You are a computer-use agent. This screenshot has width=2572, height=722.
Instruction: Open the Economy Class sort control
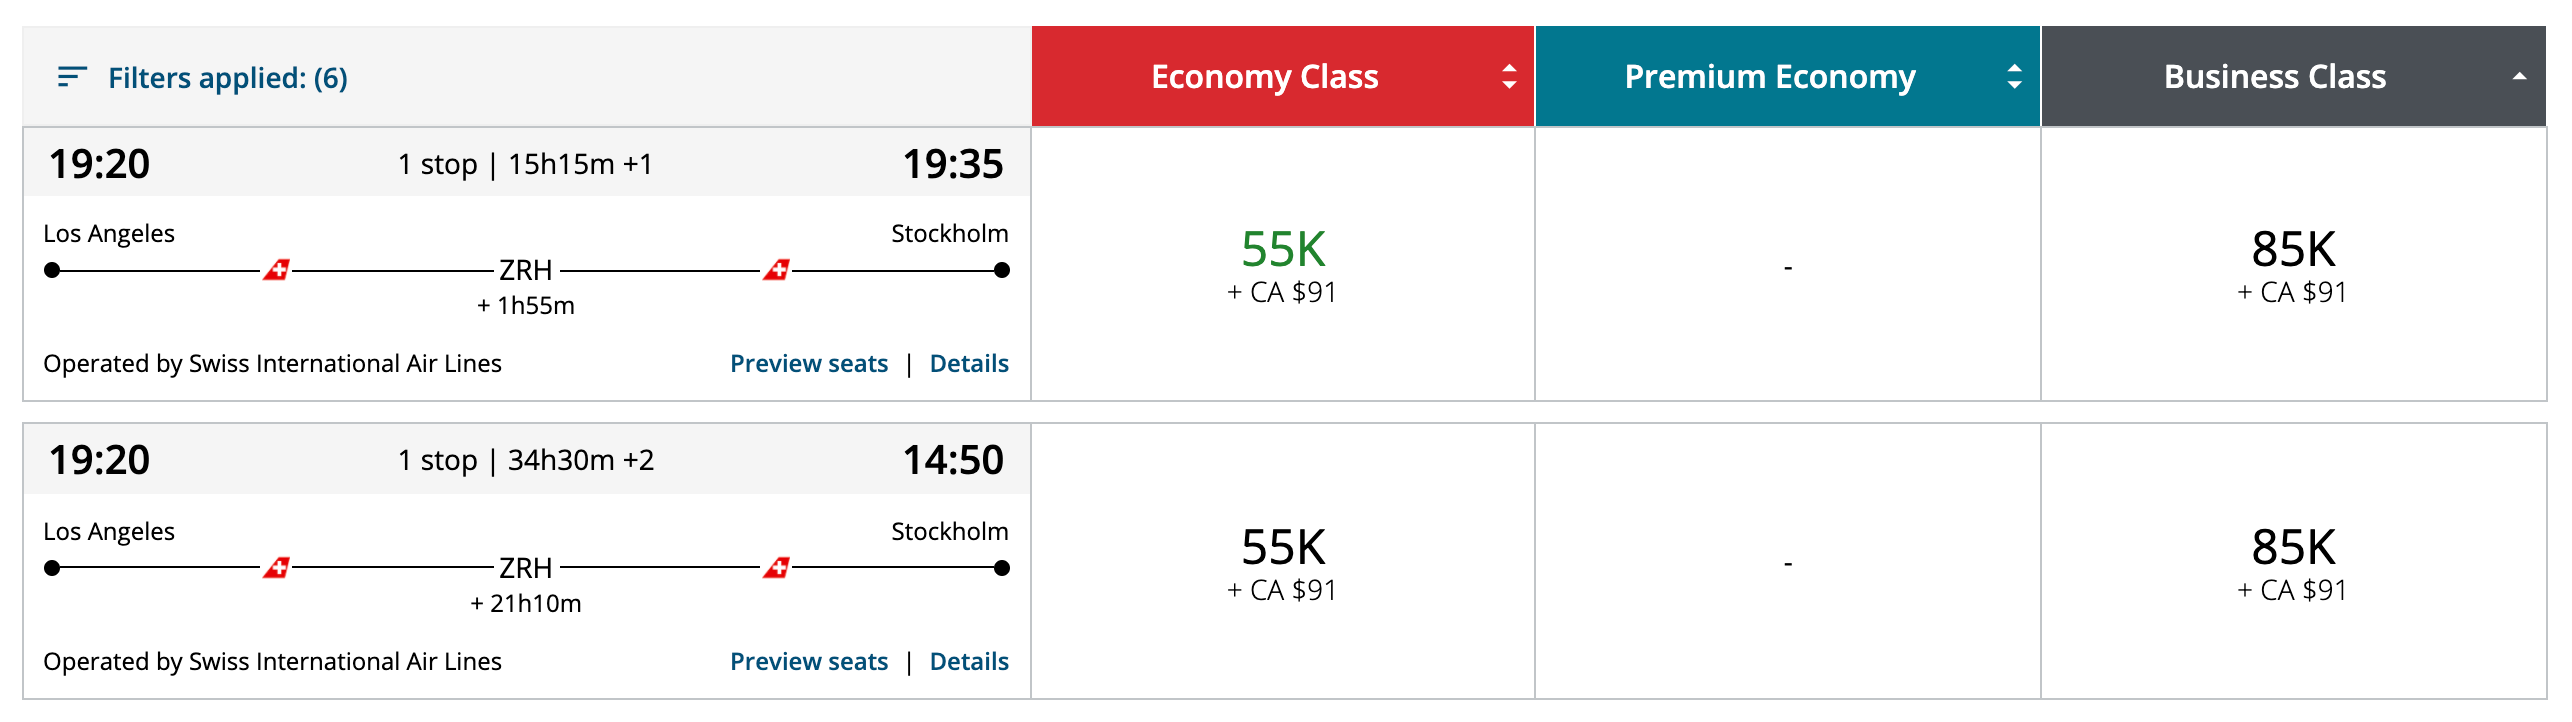1508,77
